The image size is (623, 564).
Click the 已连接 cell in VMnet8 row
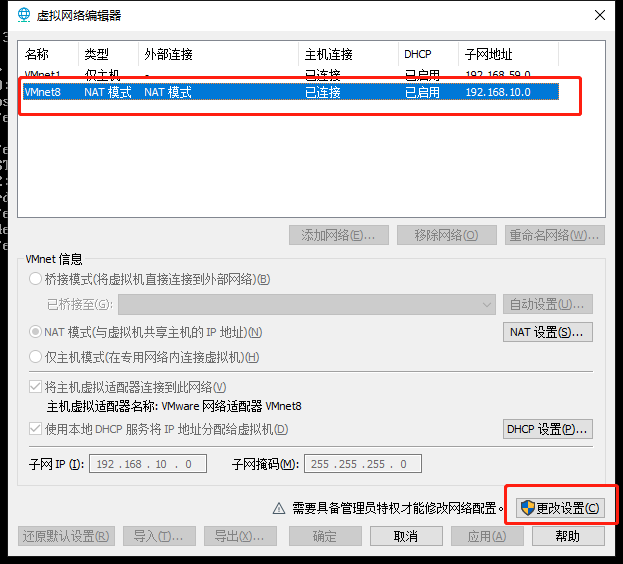click(x=323, y=92)
